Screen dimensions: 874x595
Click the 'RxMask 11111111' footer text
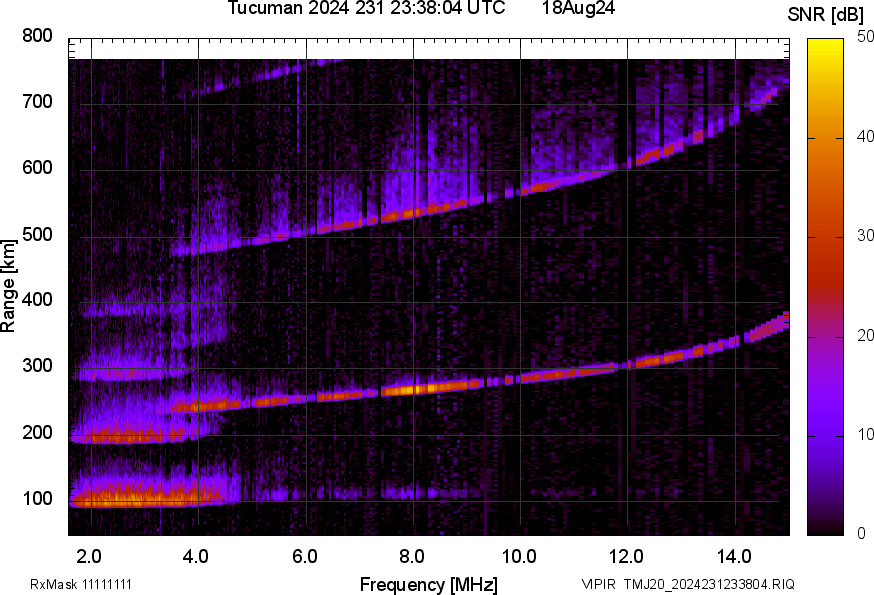(x=81, y=584)
